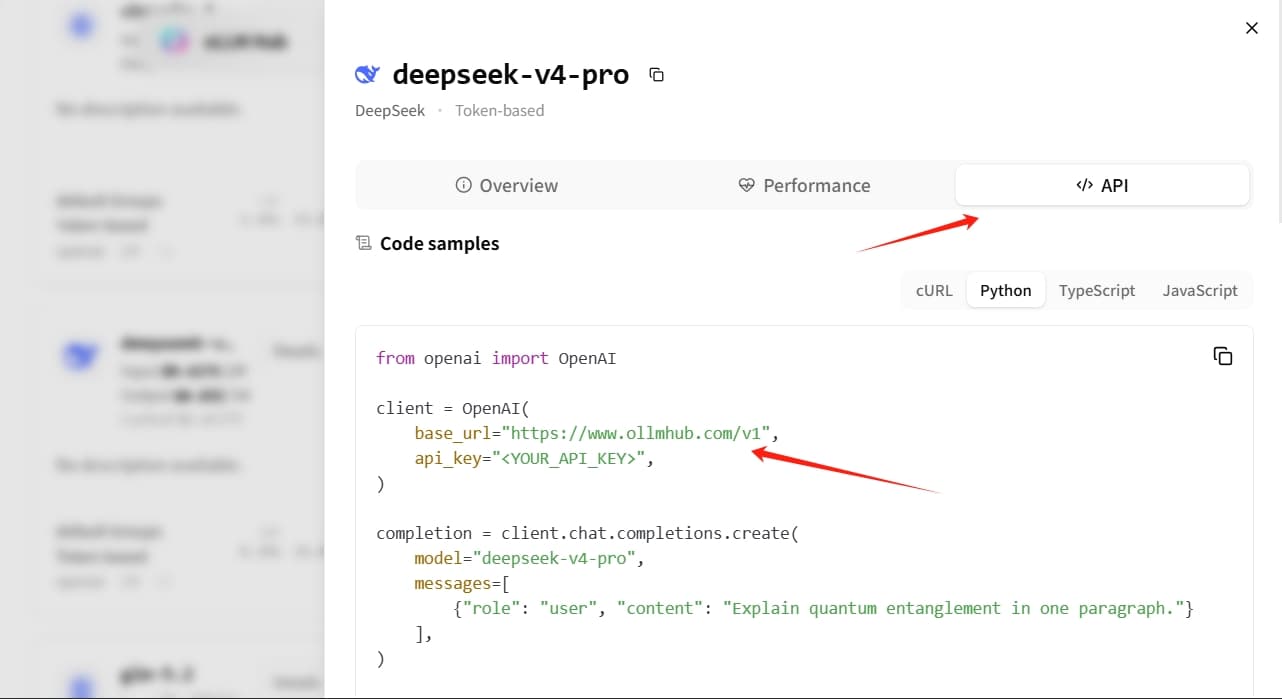The width and height of the screenshot is (1282, 699).
Task: Click the DeepSeek whale logo icon
Action: click(367, 74)
